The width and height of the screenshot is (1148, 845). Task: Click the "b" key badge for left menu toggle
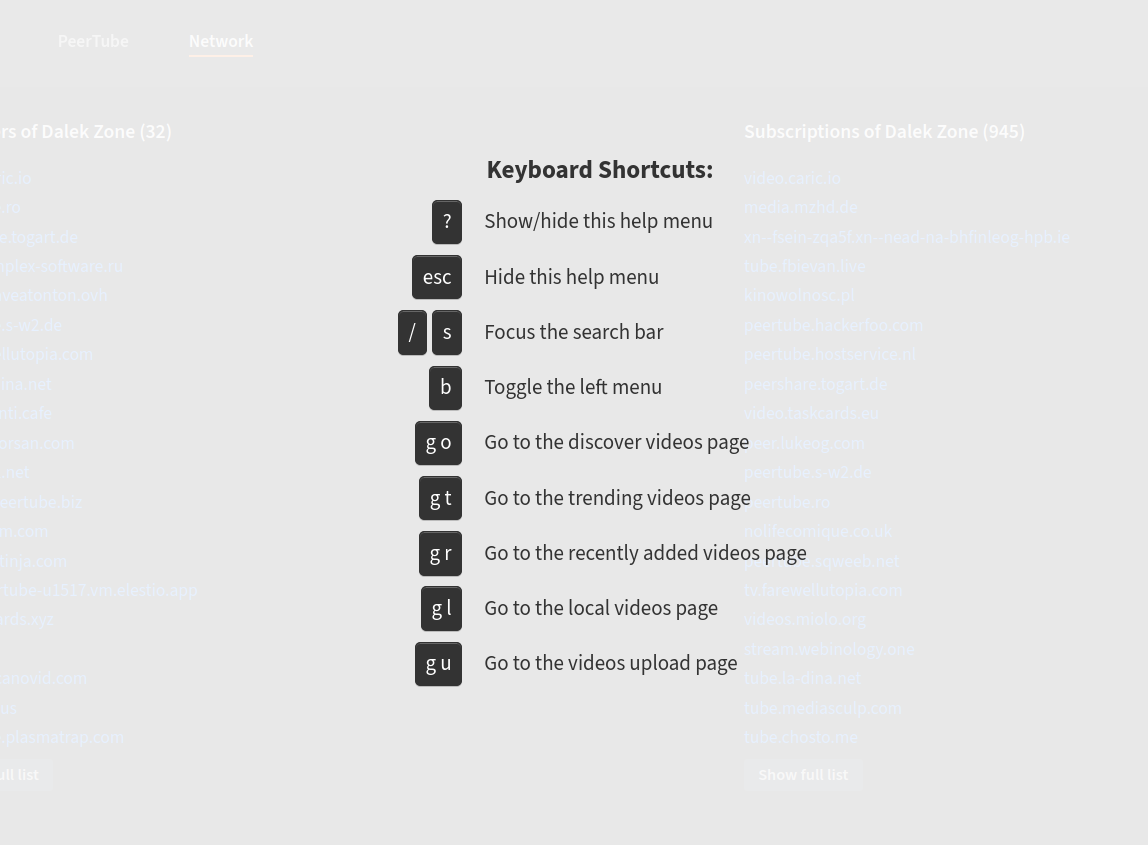coord(445,387)
